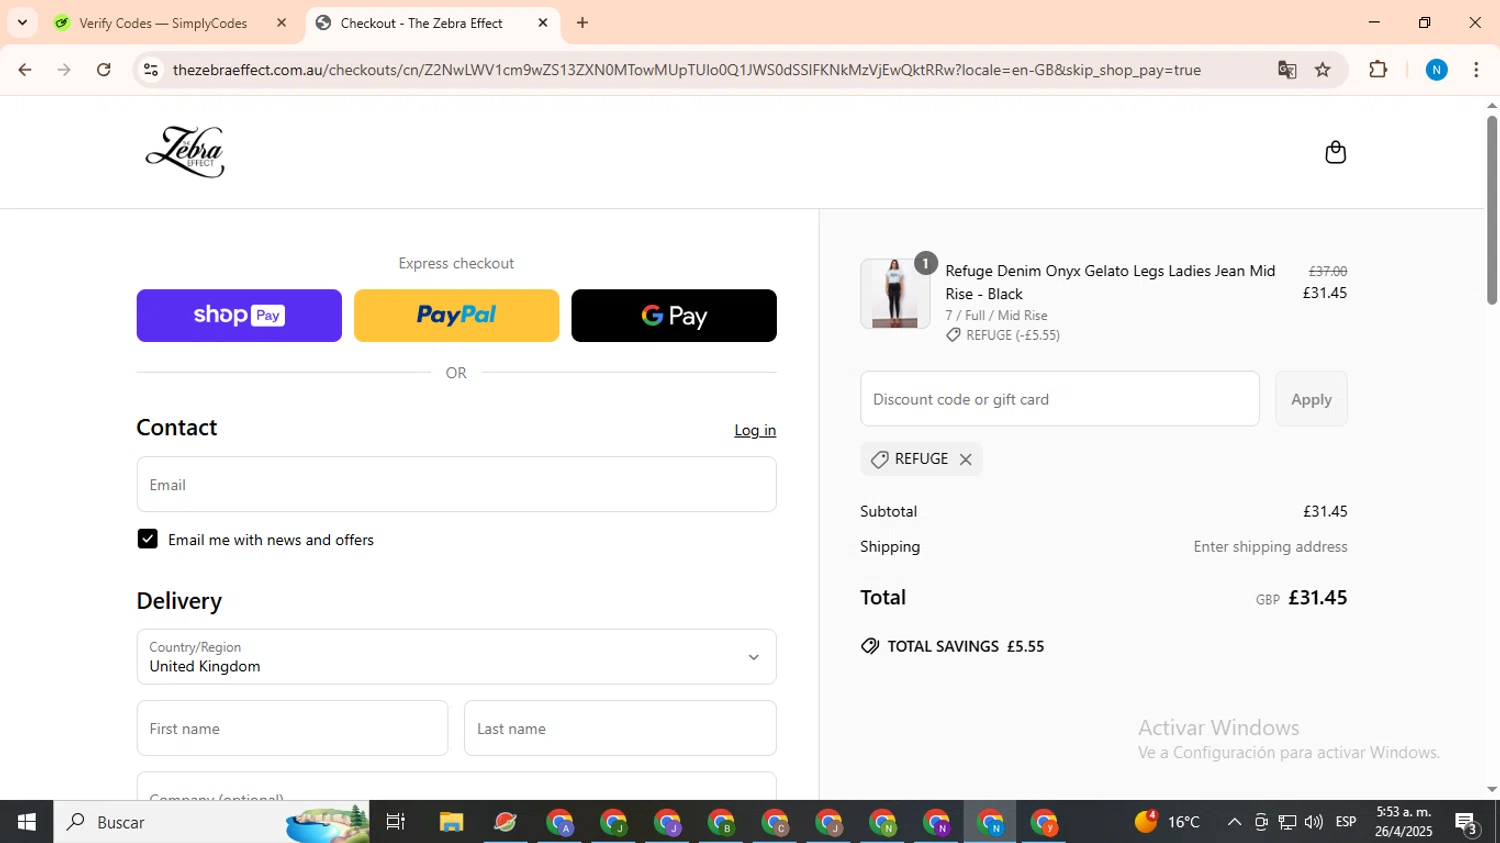Focus the Last name field
Viewport: 1500px width, 843px height.
[x=620, y=728]
